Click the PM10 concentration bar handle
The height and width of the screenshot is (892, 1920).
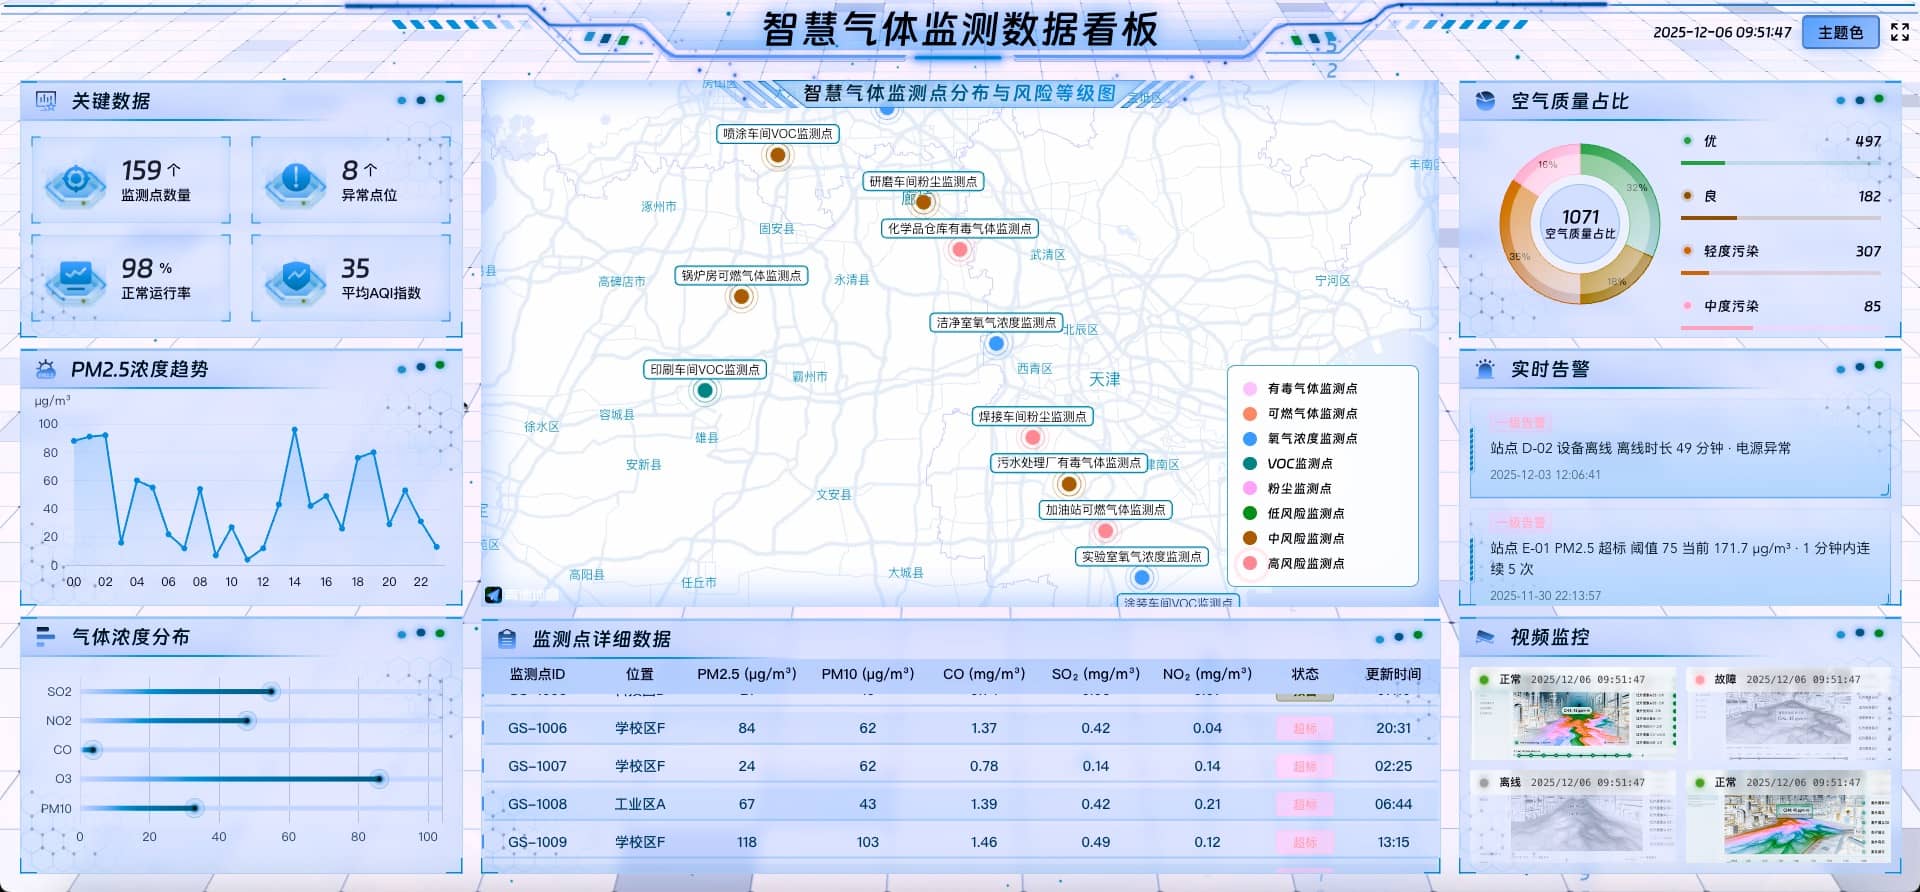(x=194, y=807)
